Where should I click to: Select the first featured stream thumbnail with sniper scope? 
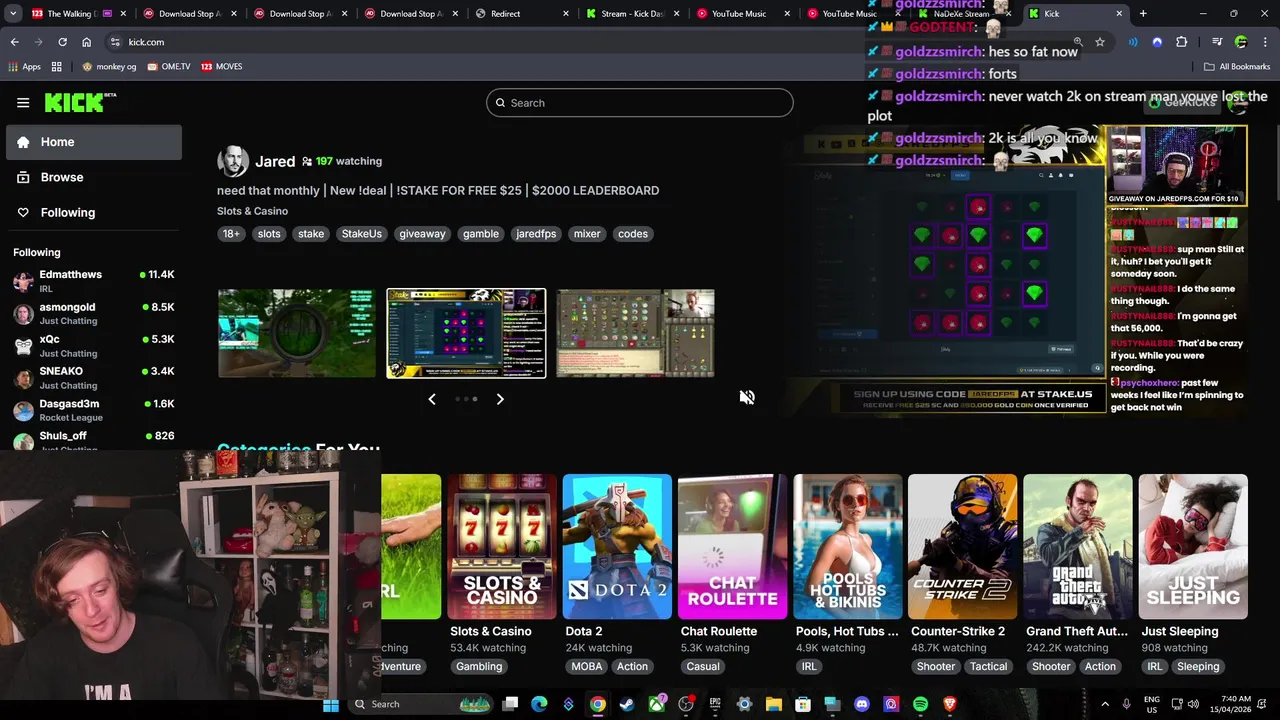point(297,334)
